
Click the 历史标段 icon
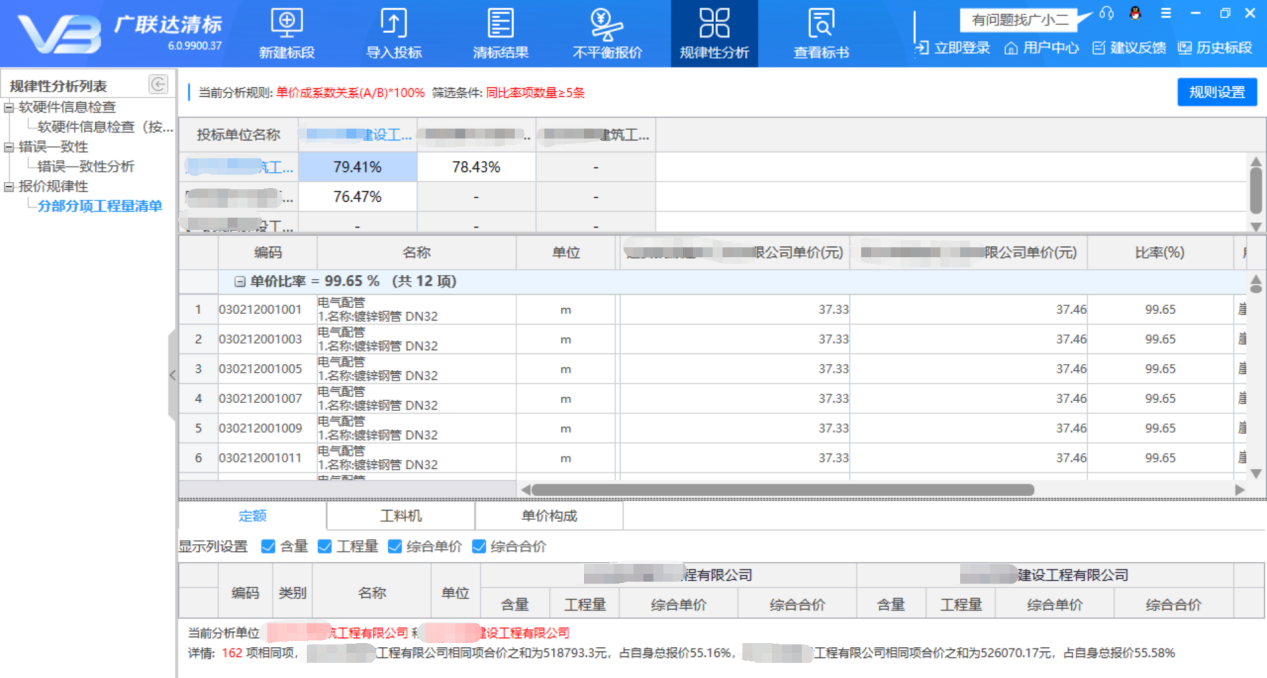point(1185,47)
